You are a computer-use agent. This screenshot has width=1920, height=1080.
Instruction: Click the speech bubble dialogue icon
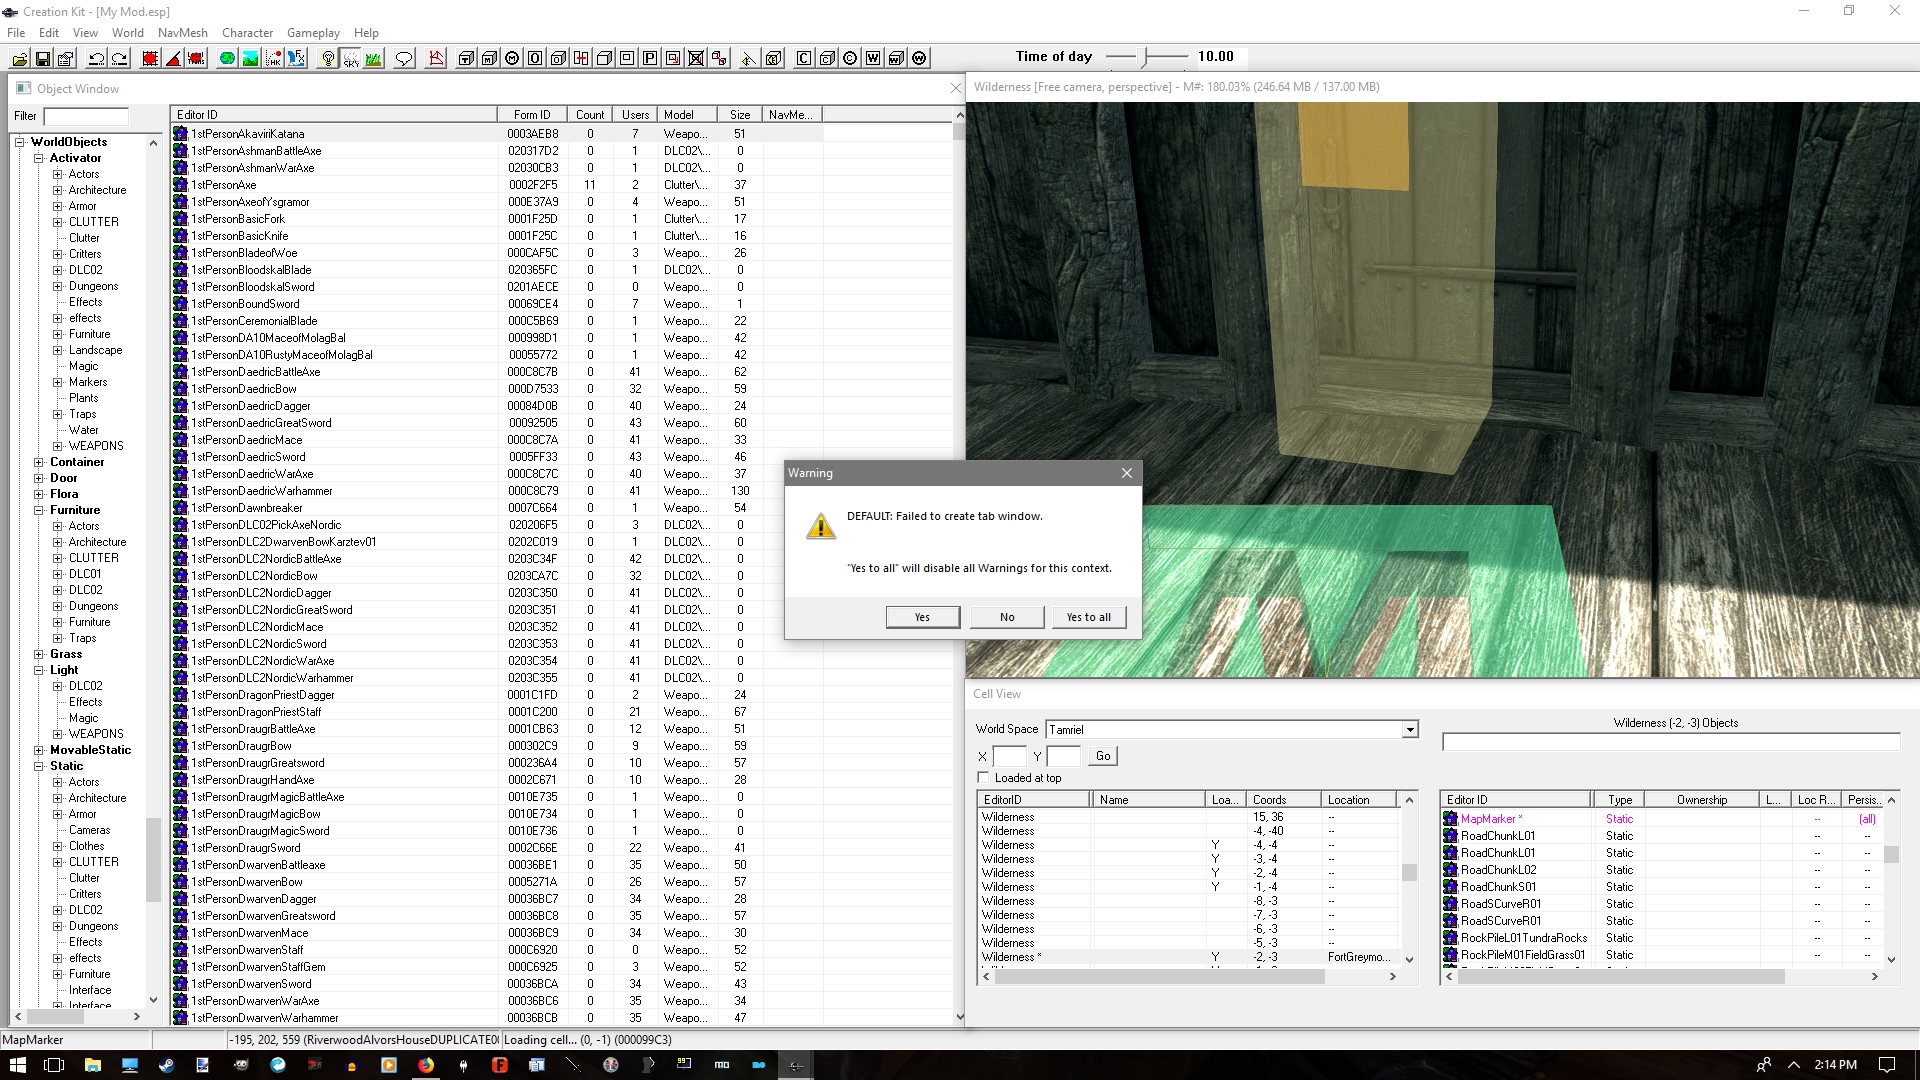click(404, 59)
